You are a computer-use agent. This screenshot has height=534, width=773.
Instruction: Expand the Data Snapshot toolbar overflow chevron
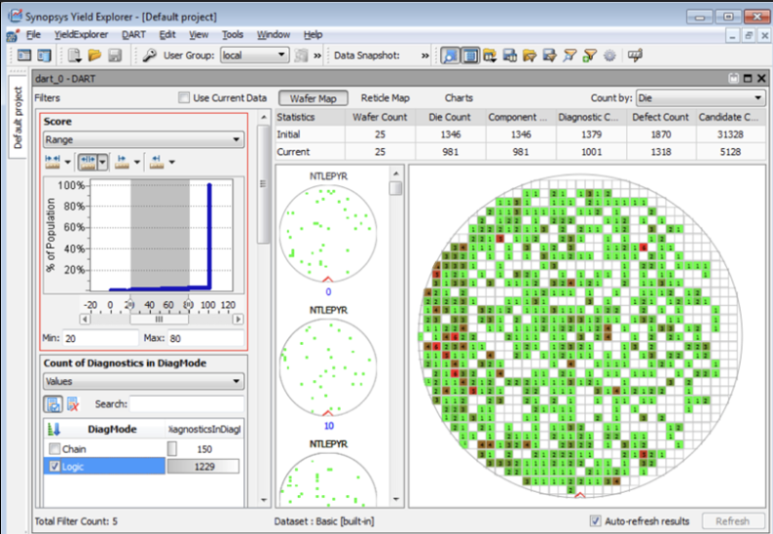425,56
